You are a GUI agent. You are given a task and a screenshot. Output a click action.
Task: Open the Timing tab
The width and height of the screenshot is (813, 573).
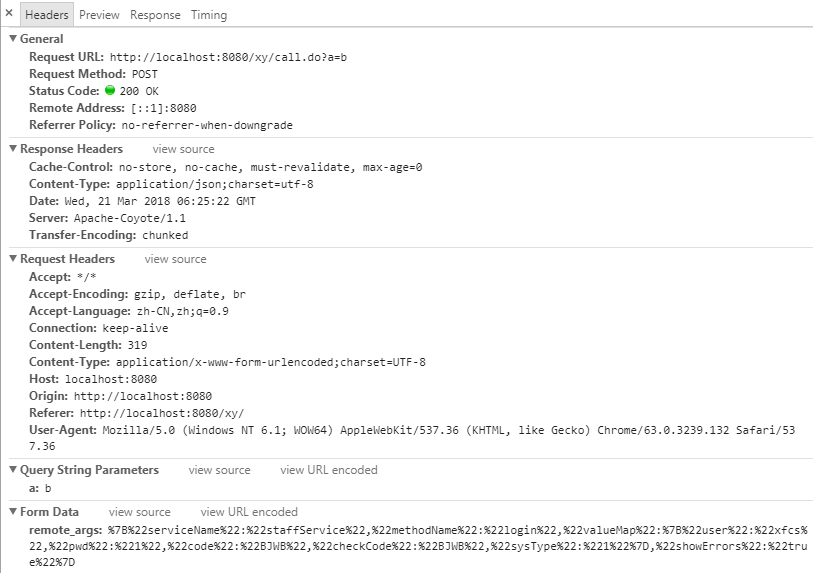point(209,15)
